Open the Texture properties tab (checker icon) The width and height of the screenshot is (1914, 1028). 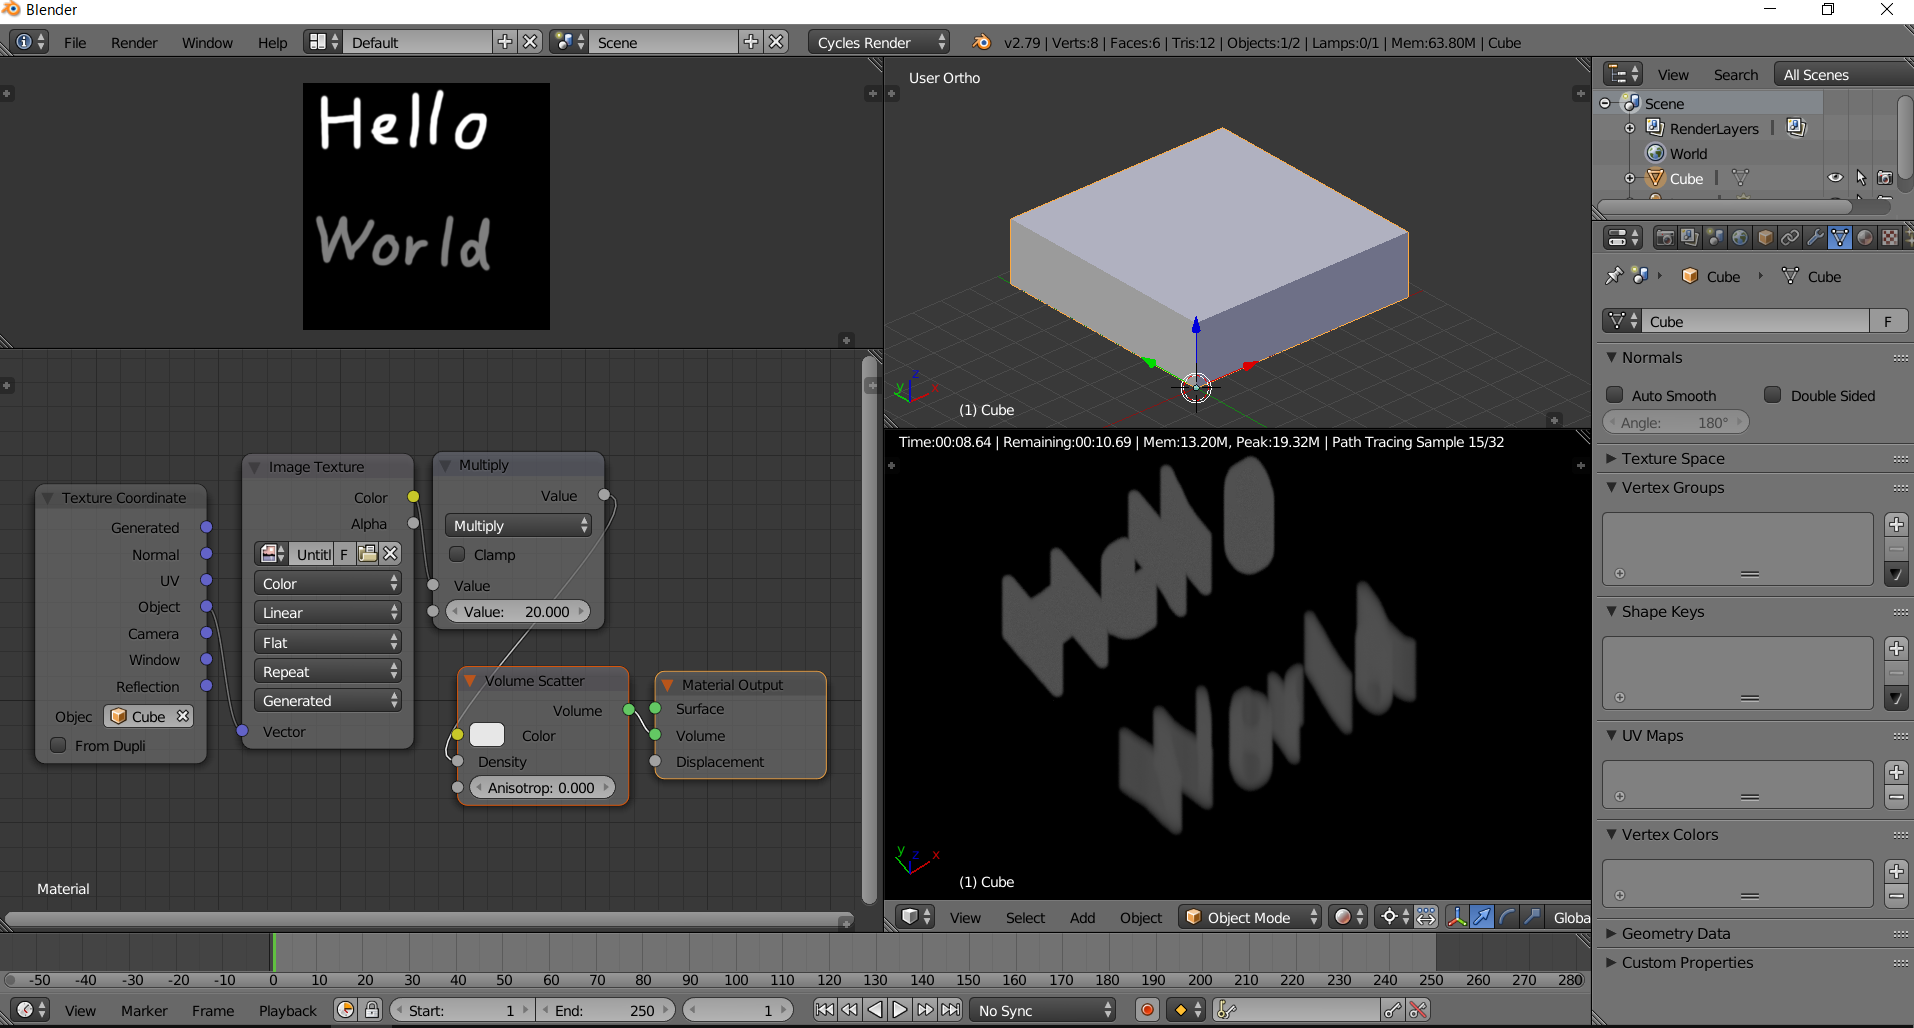(x=1890, y=238)
